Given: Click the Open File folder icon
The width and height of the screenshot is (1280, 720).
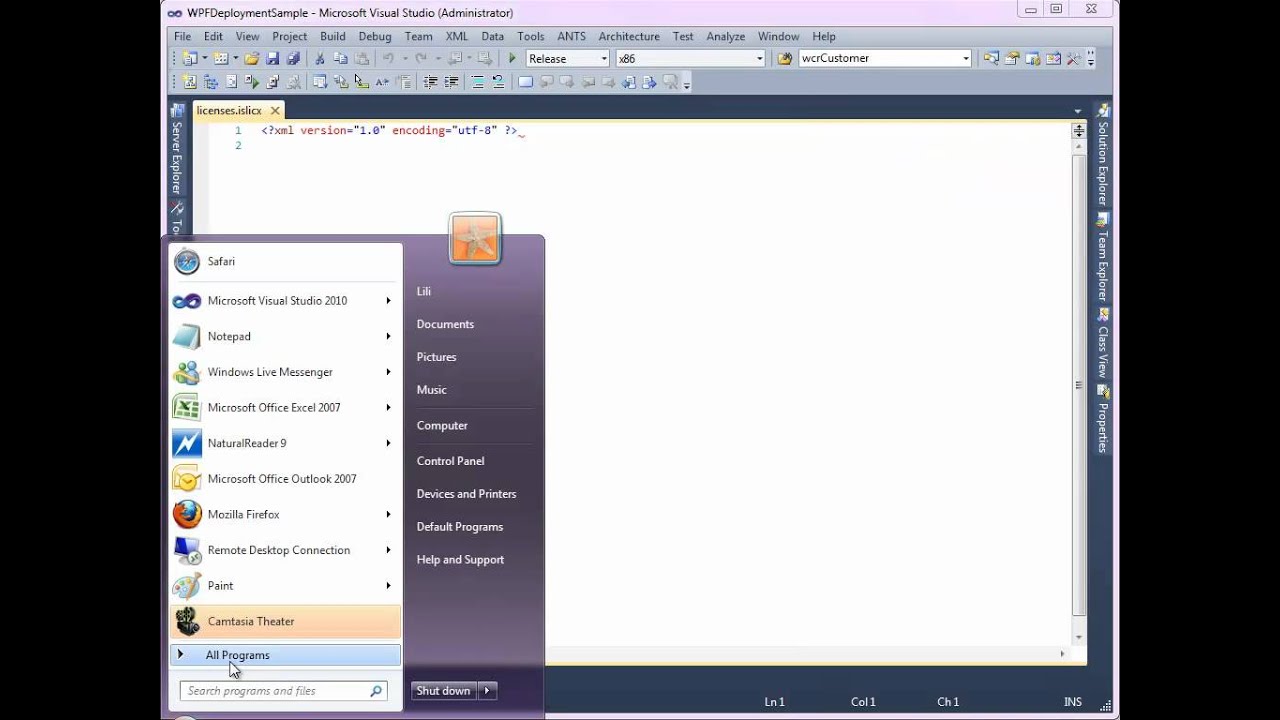Looking at the screenshot, I should coord(251,58).
